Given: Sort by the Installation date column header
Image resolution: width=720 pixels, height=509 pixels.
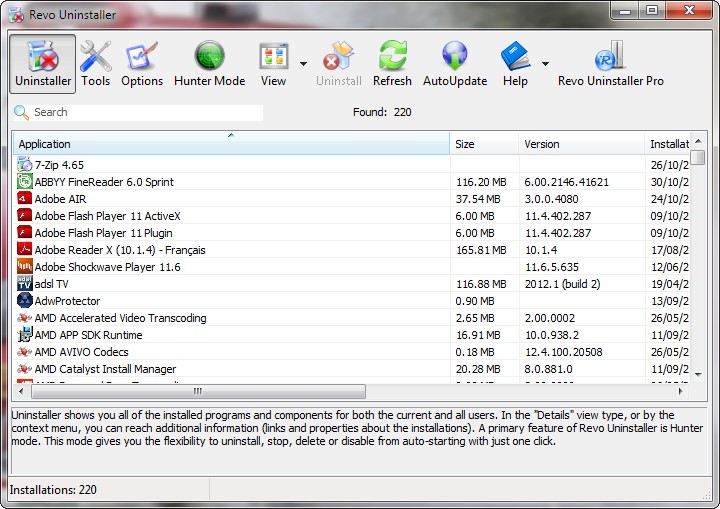Looking at the screenshot, I should pyautogui.click(x=667, y=143).
